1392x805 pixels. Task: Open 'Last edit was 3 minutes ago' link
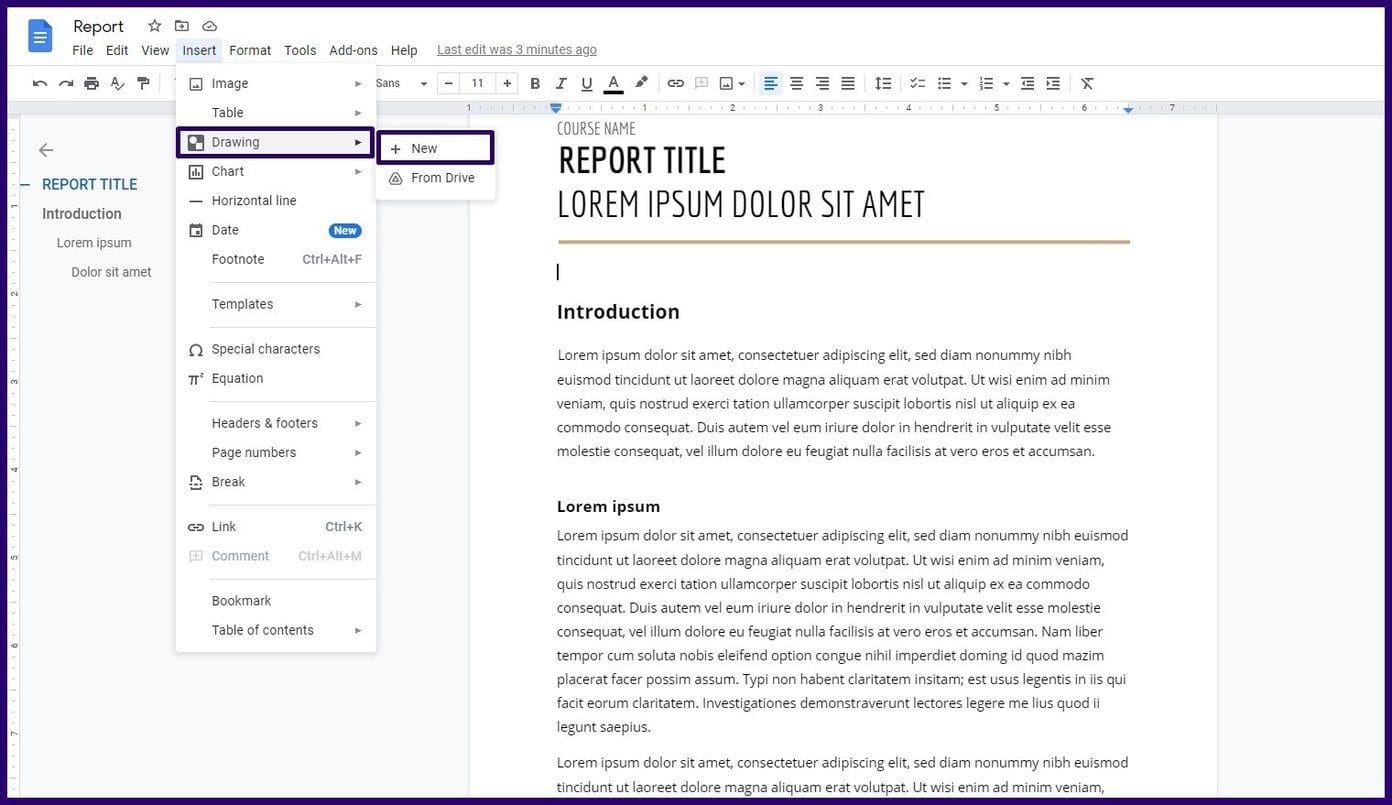click(x=517, y=50)
